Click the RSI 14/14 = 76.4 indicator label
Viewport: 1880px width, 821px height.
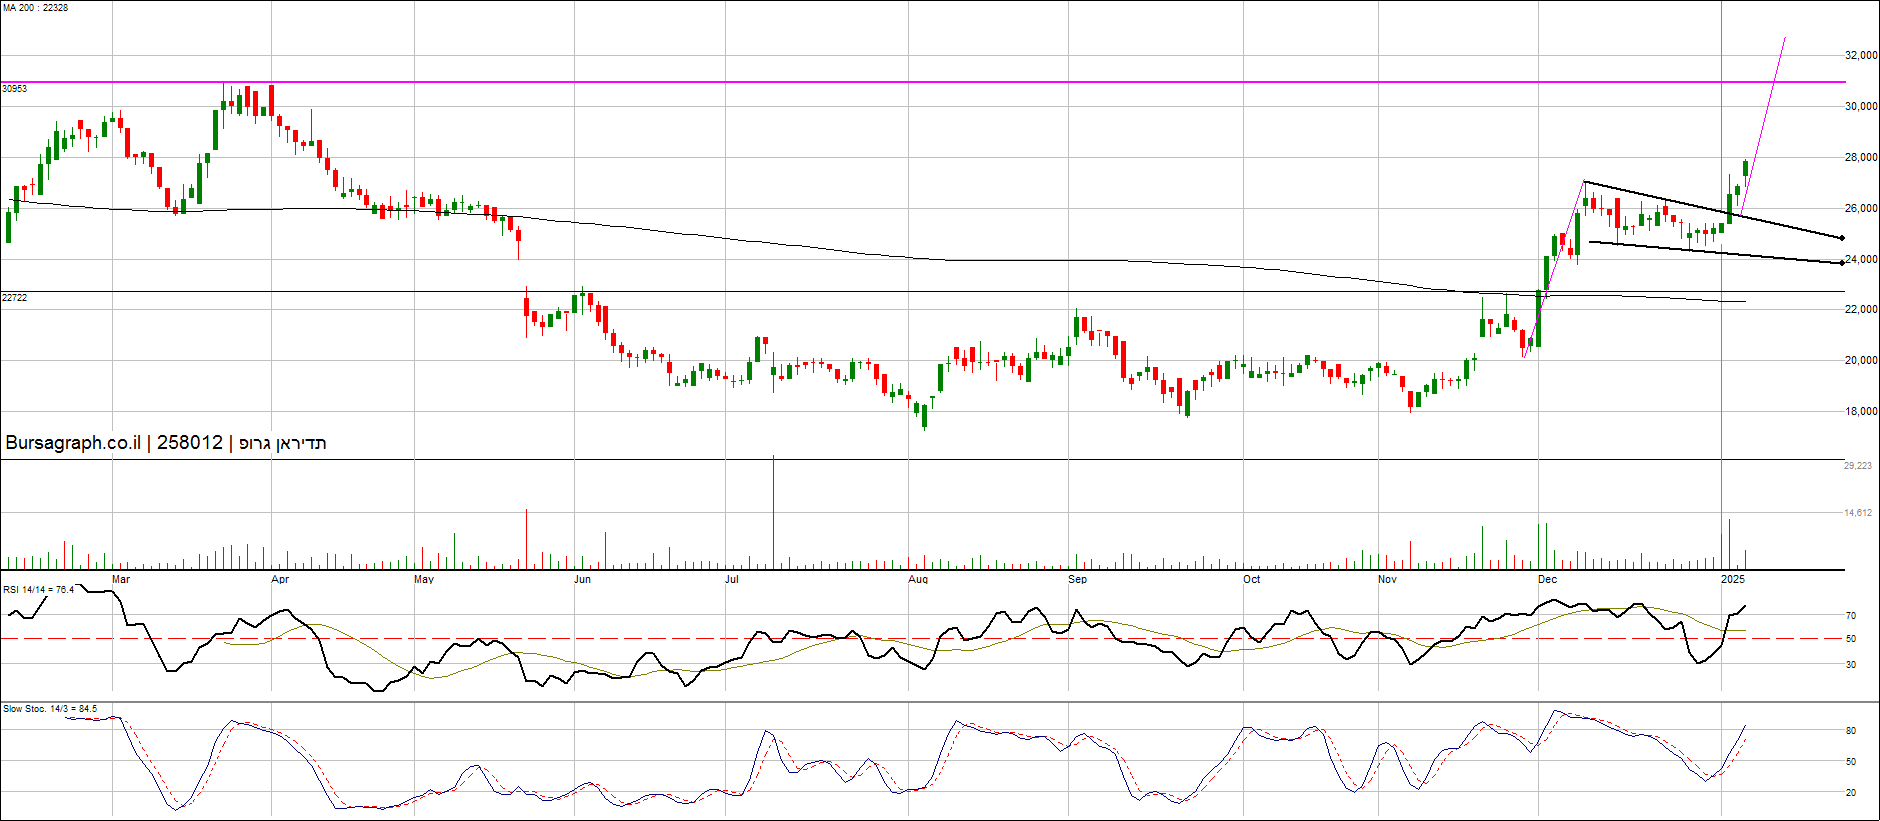38,590
